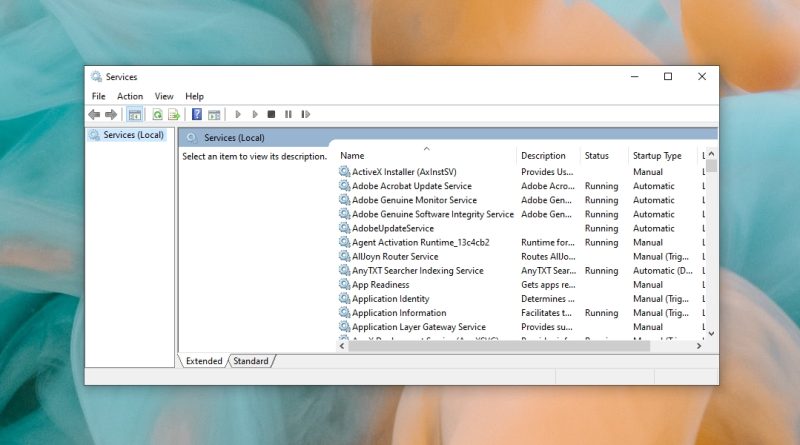Click the Export List toolbar icon
Viewport: 800px width, 445px height.
click(174, 114)
